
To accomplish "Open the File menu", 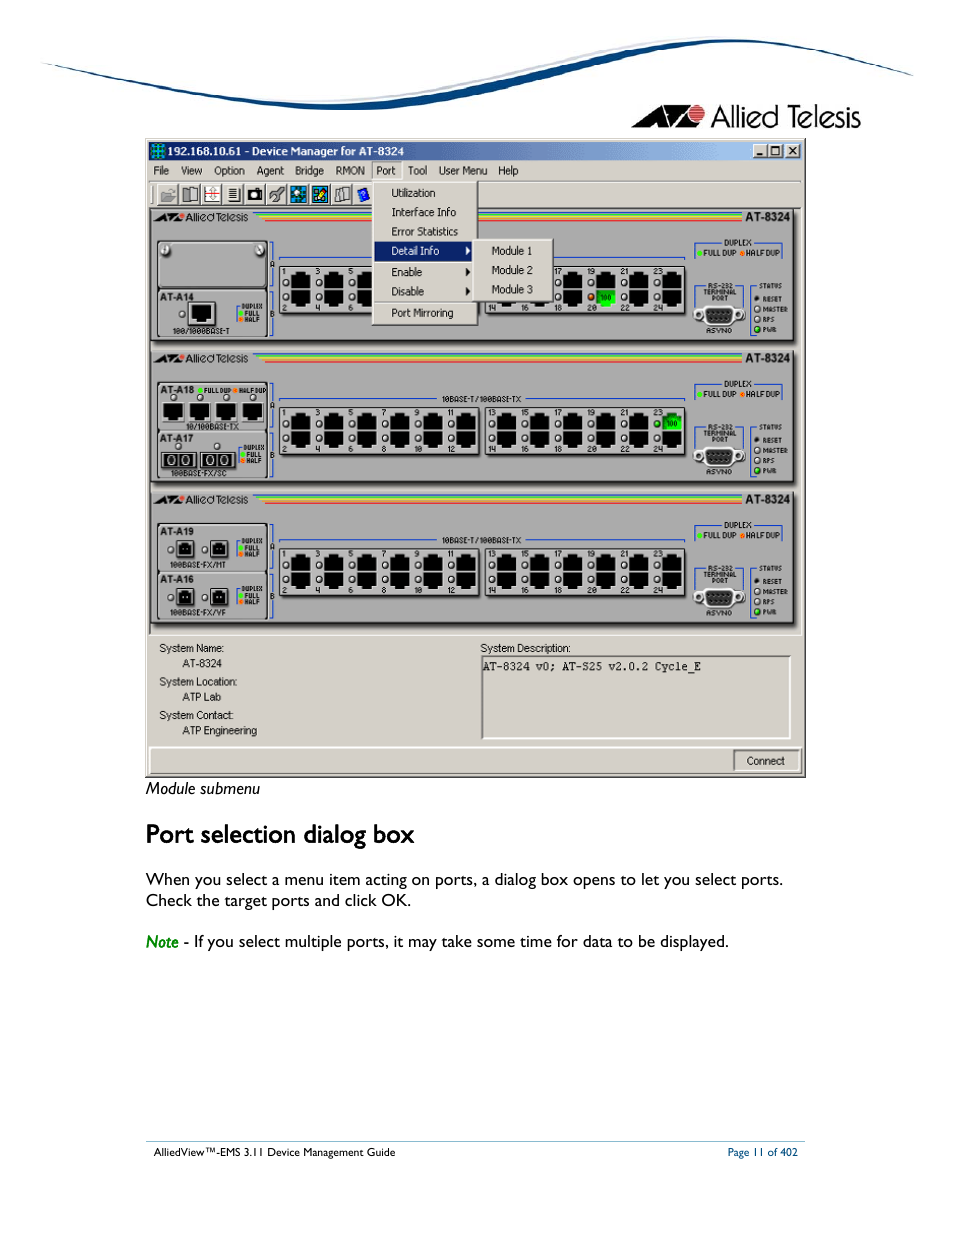I will (161, 171).
